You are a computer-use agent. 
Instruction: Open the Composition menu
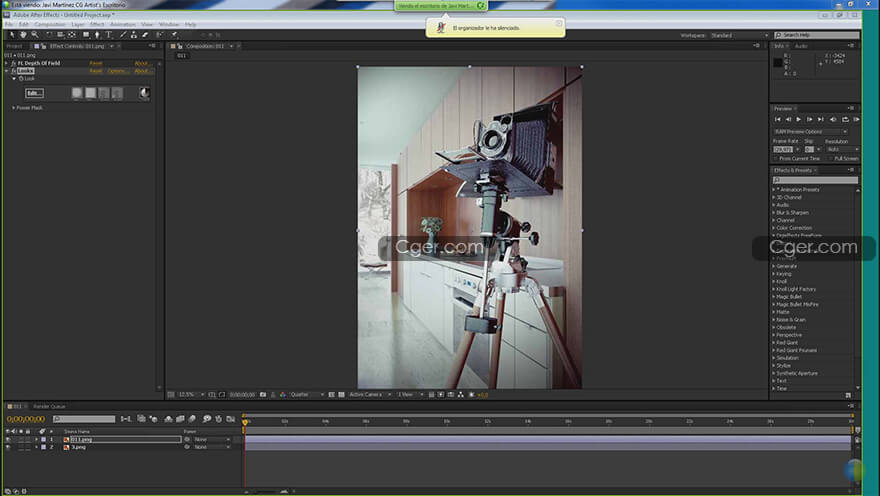(50, 25)
